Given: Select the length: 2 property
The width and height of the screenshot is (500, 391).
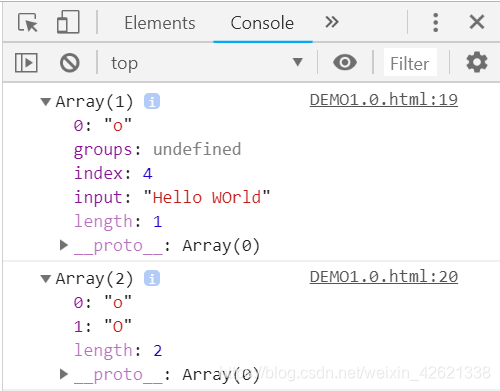Looking at the screenshot, I should pos(118,351).
